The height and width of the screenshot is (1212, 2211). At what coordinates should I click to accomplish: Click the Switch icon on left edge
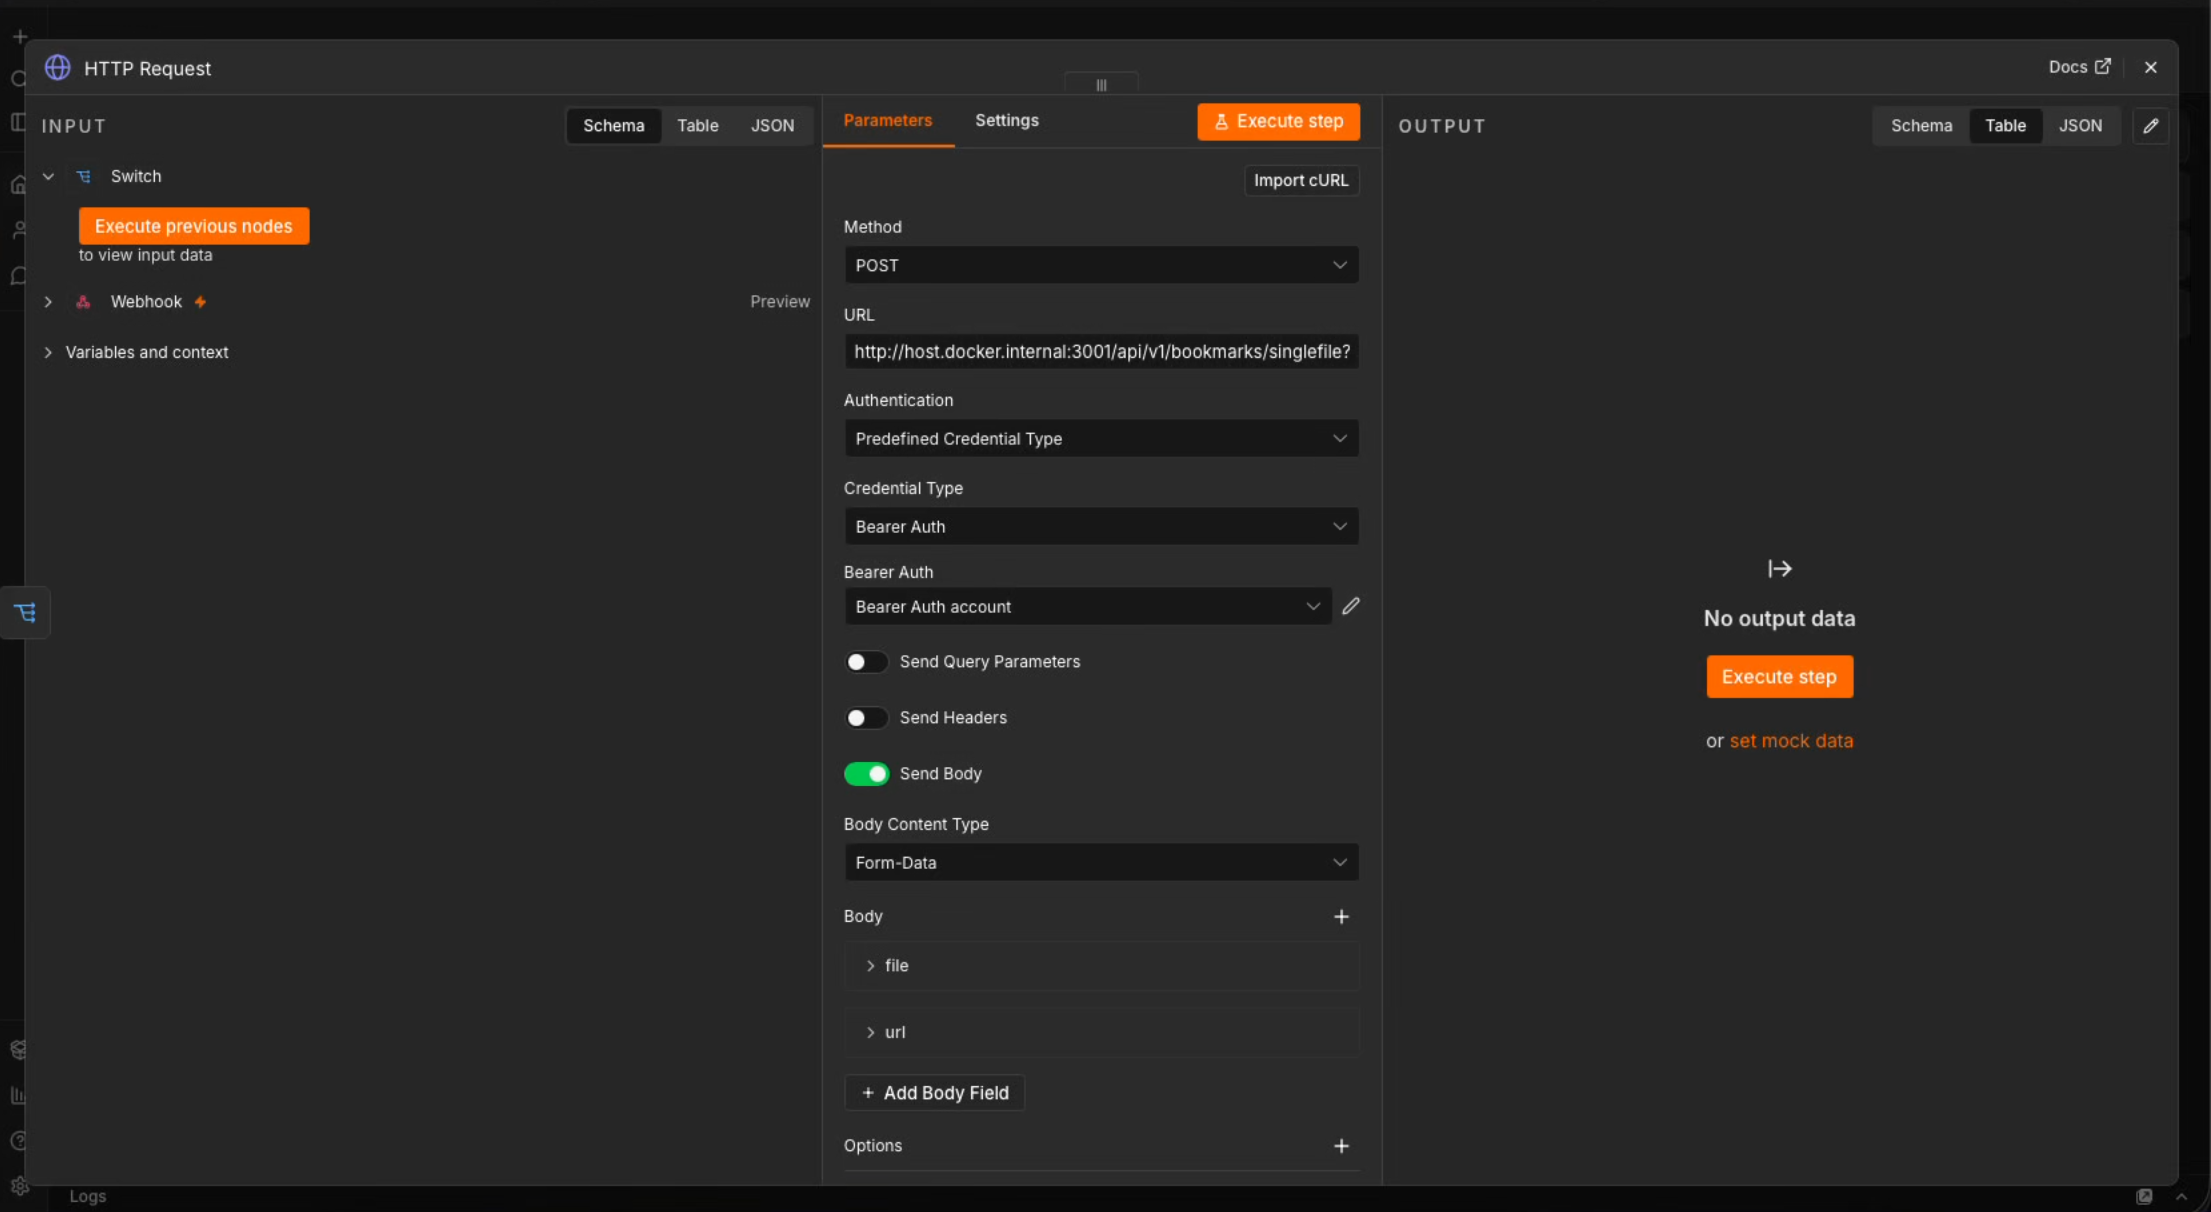[25, 612]
